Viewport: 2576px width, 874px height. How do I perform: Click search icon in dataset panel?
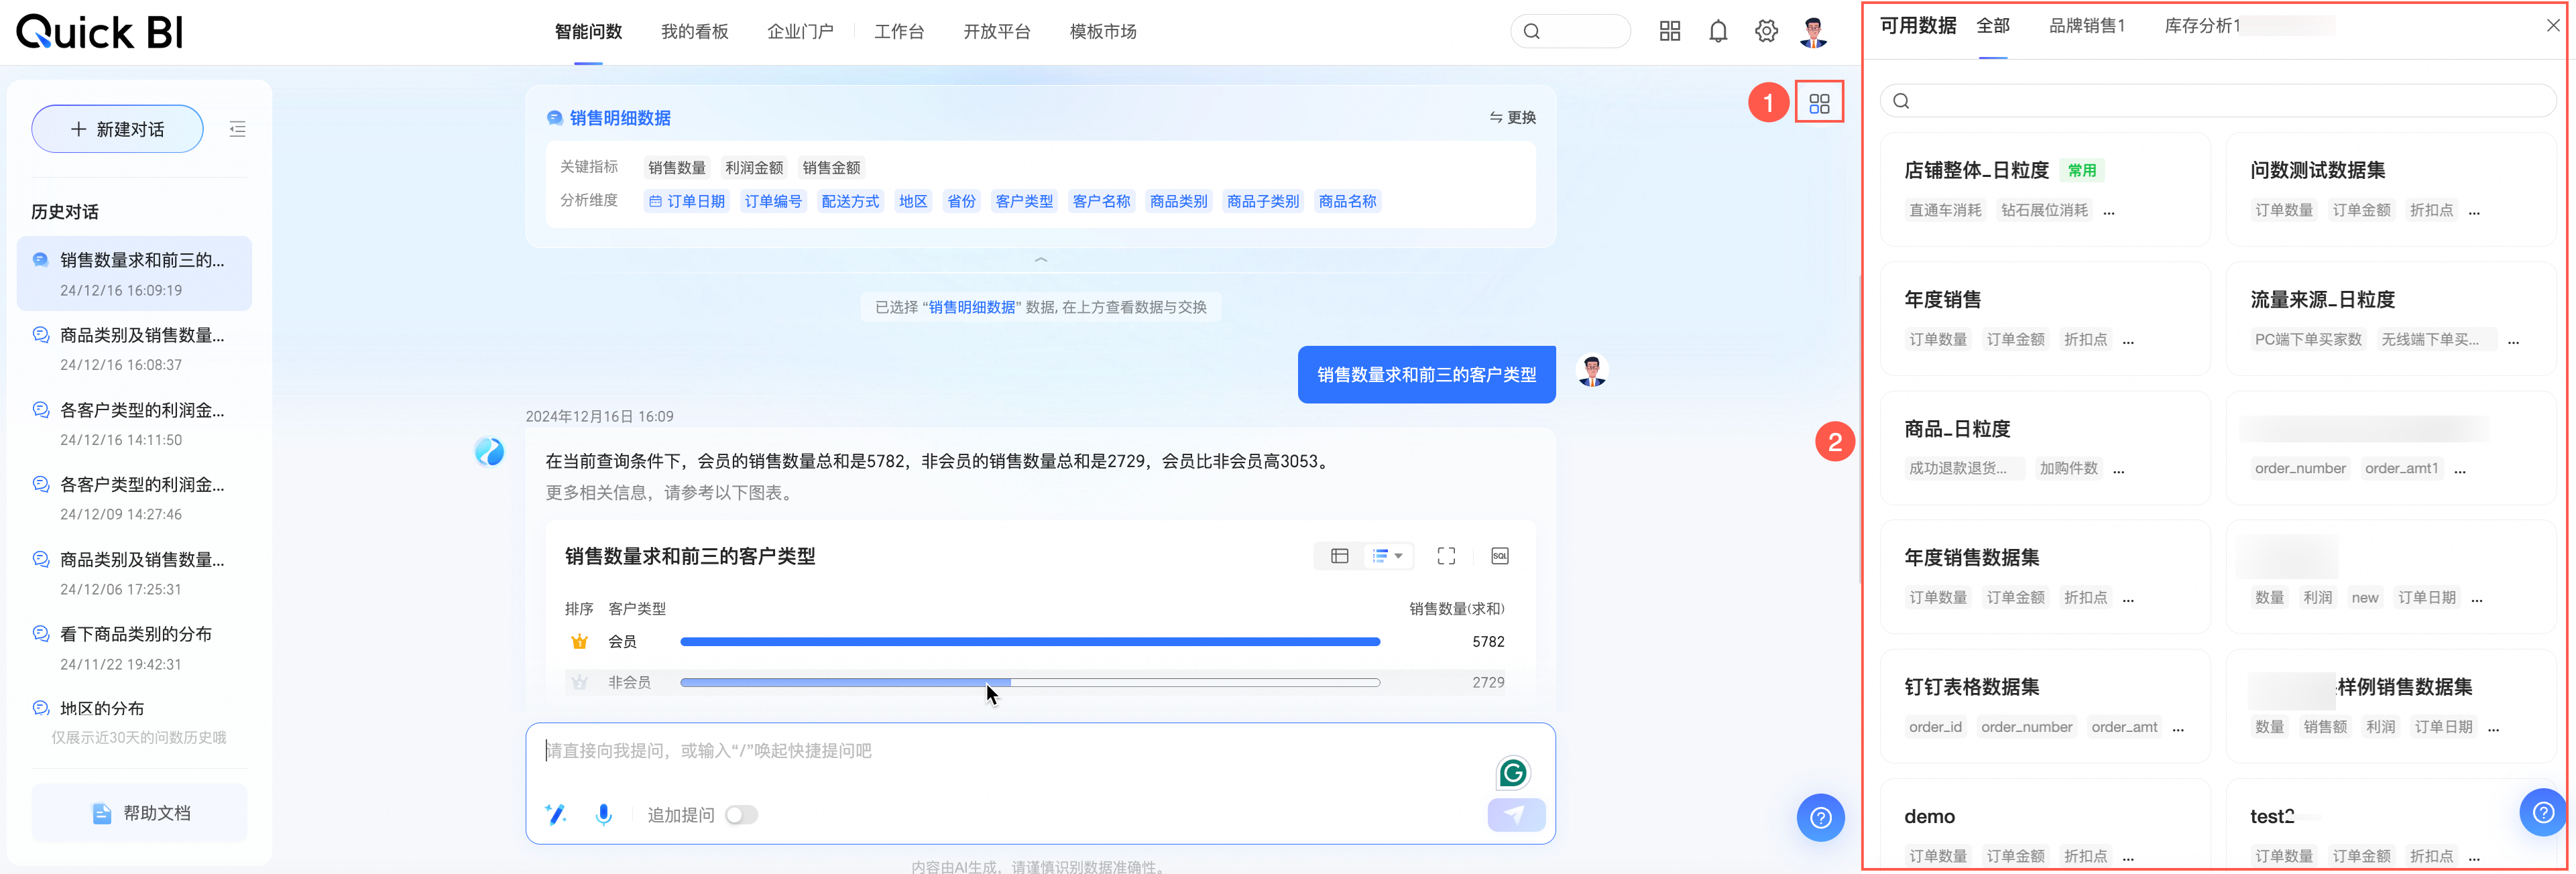(1901, 101)
